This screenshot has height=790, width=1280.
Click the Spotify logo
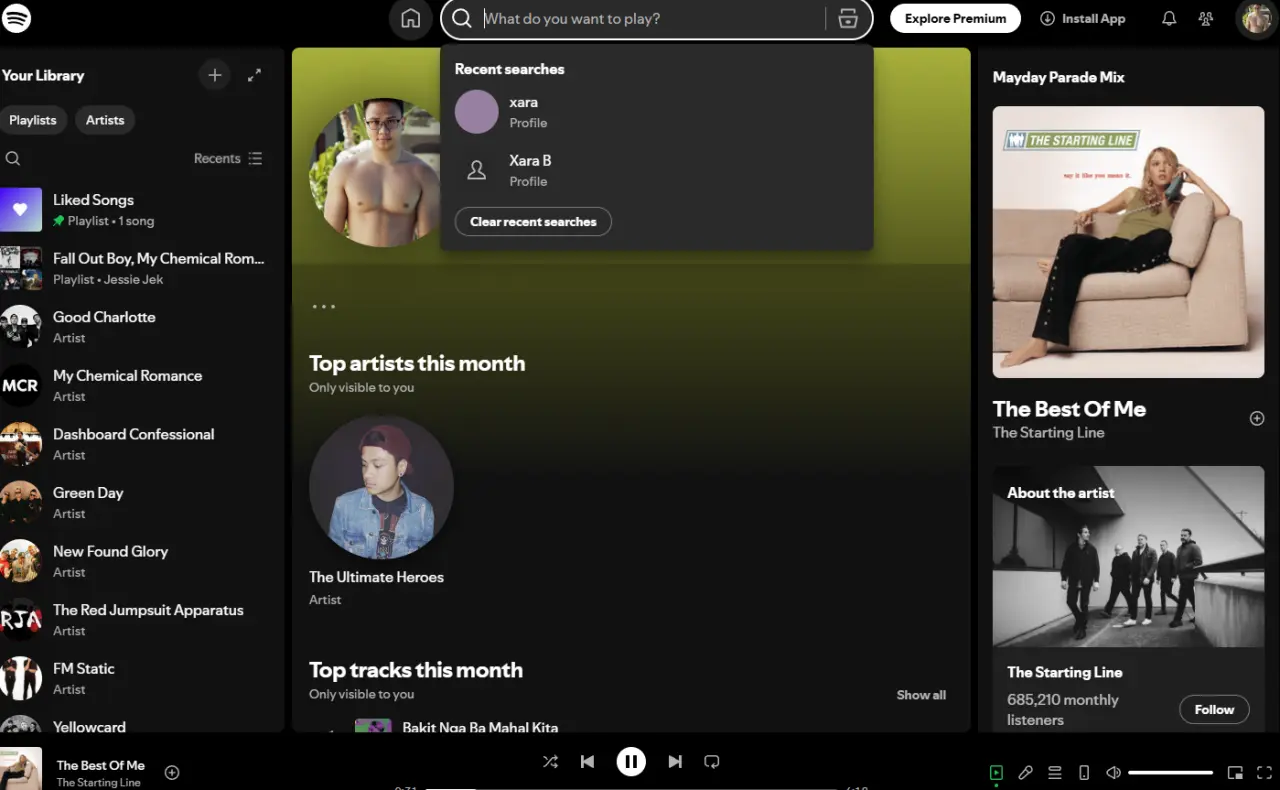click(x=17, y=18)
